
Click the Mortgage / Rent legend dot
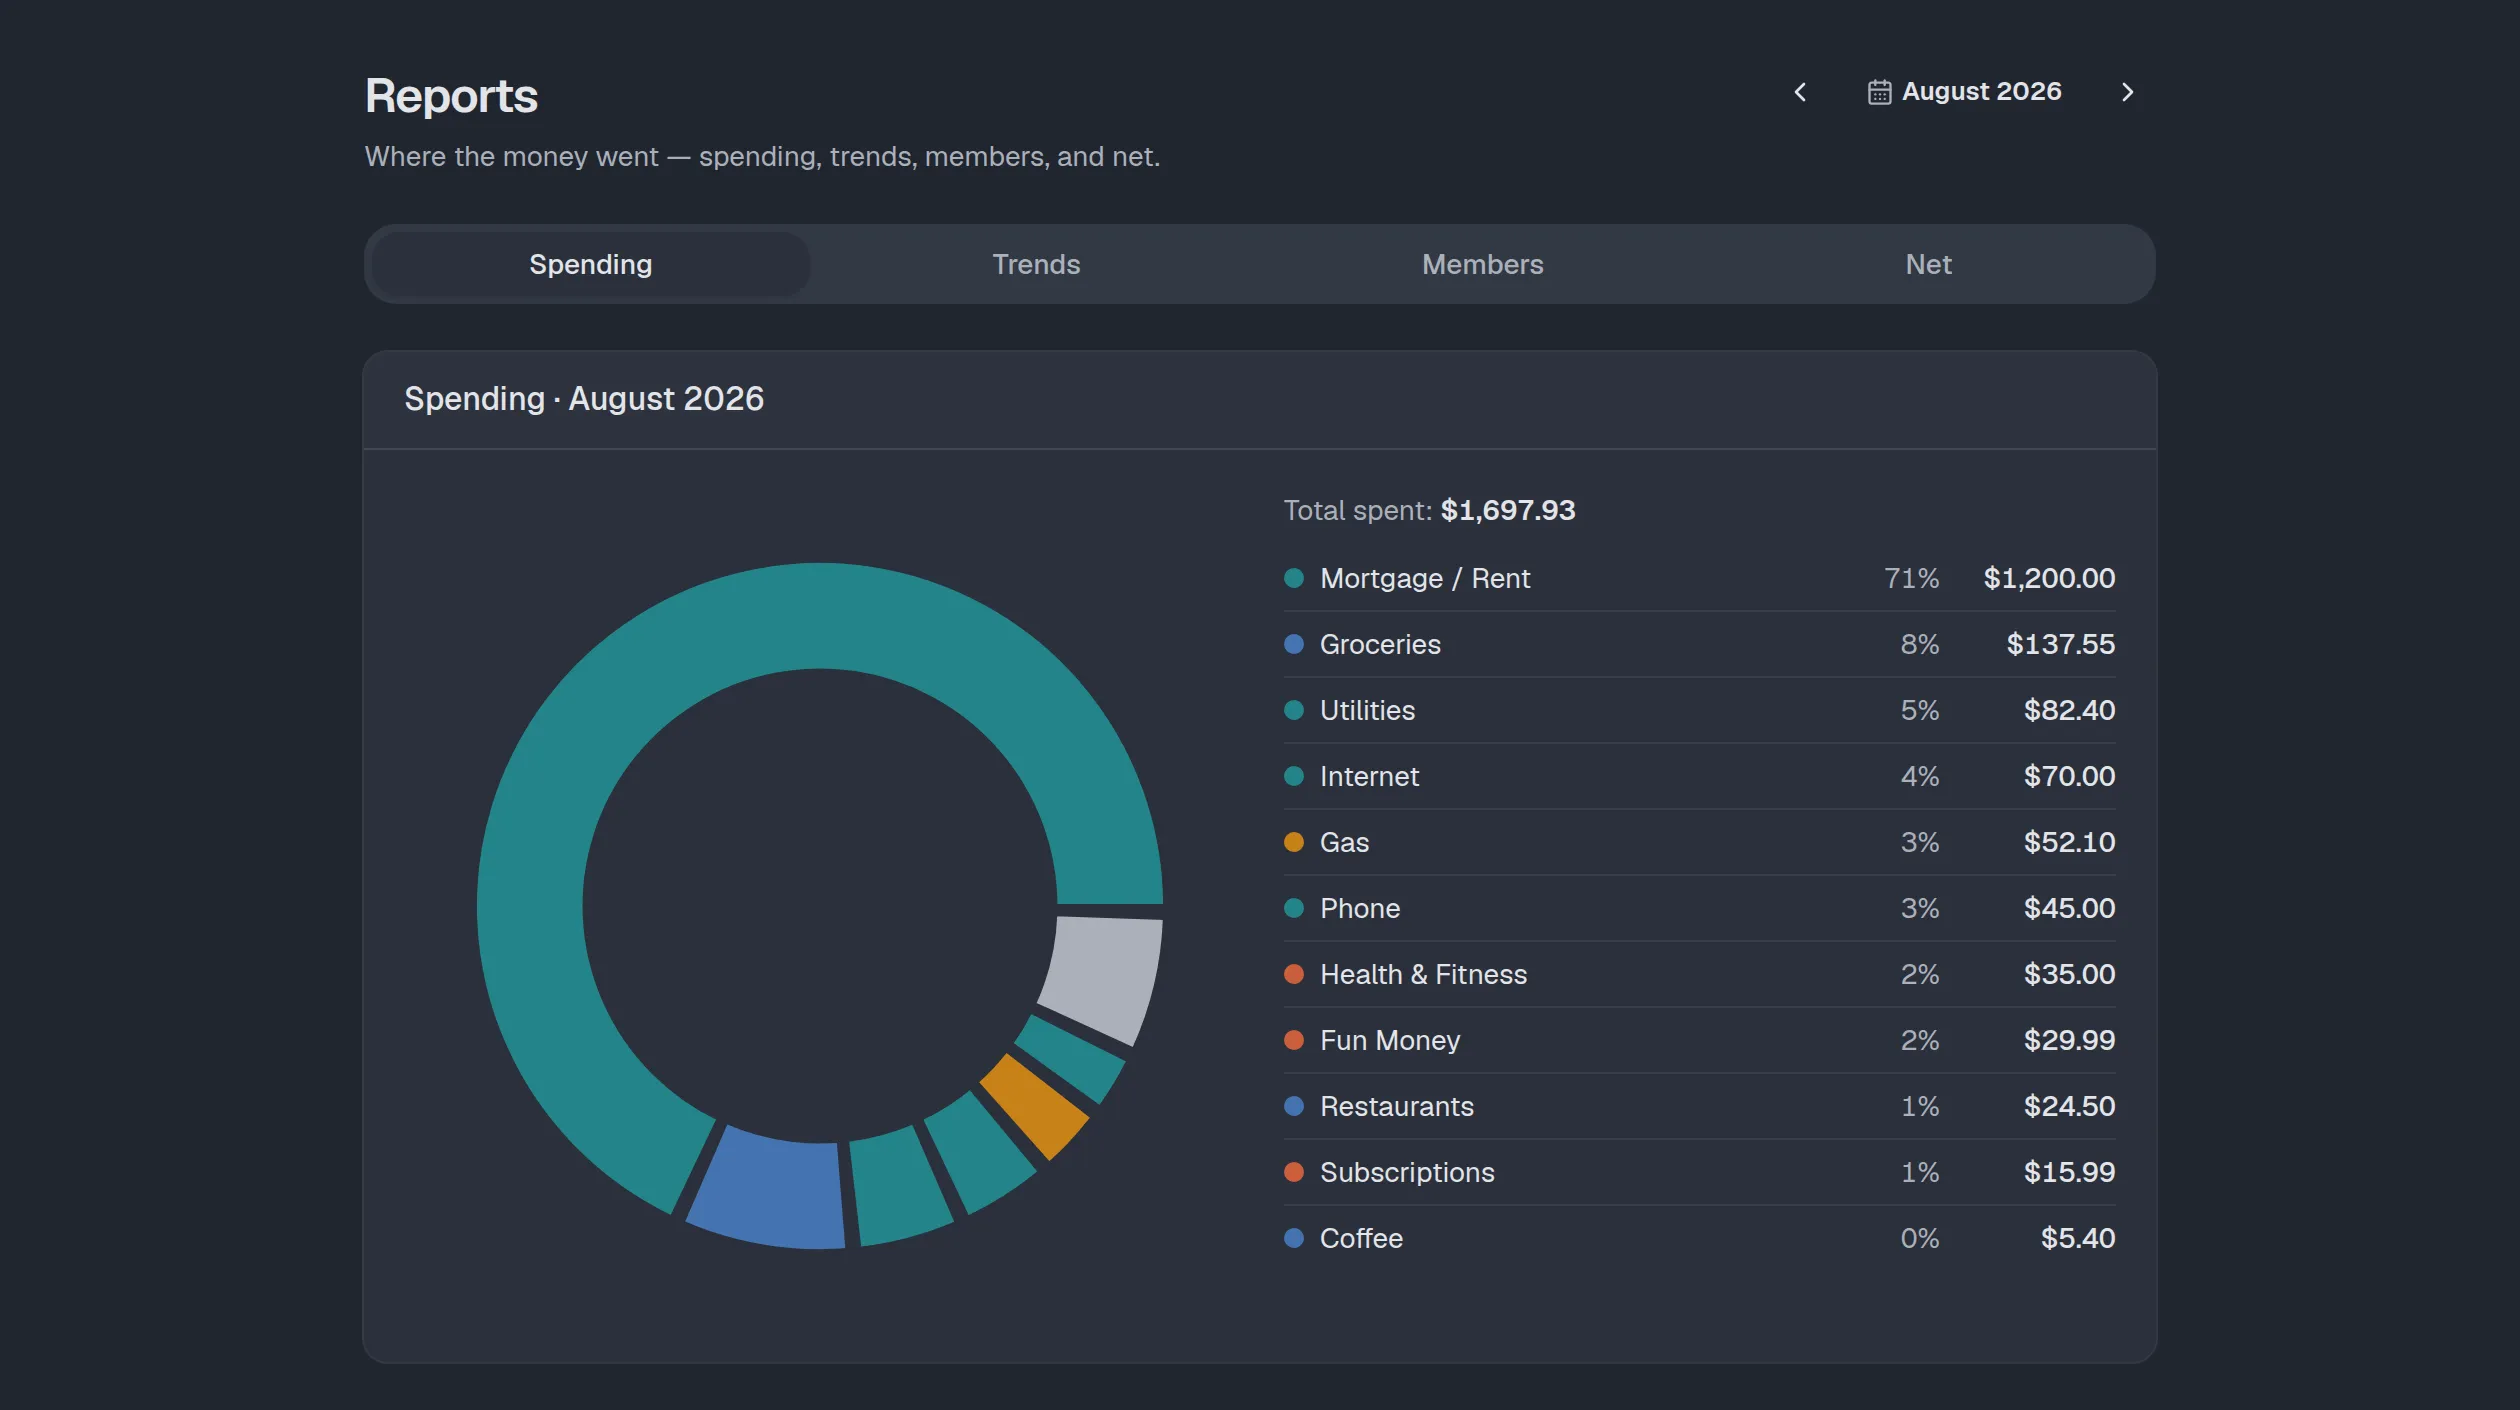1294,578
